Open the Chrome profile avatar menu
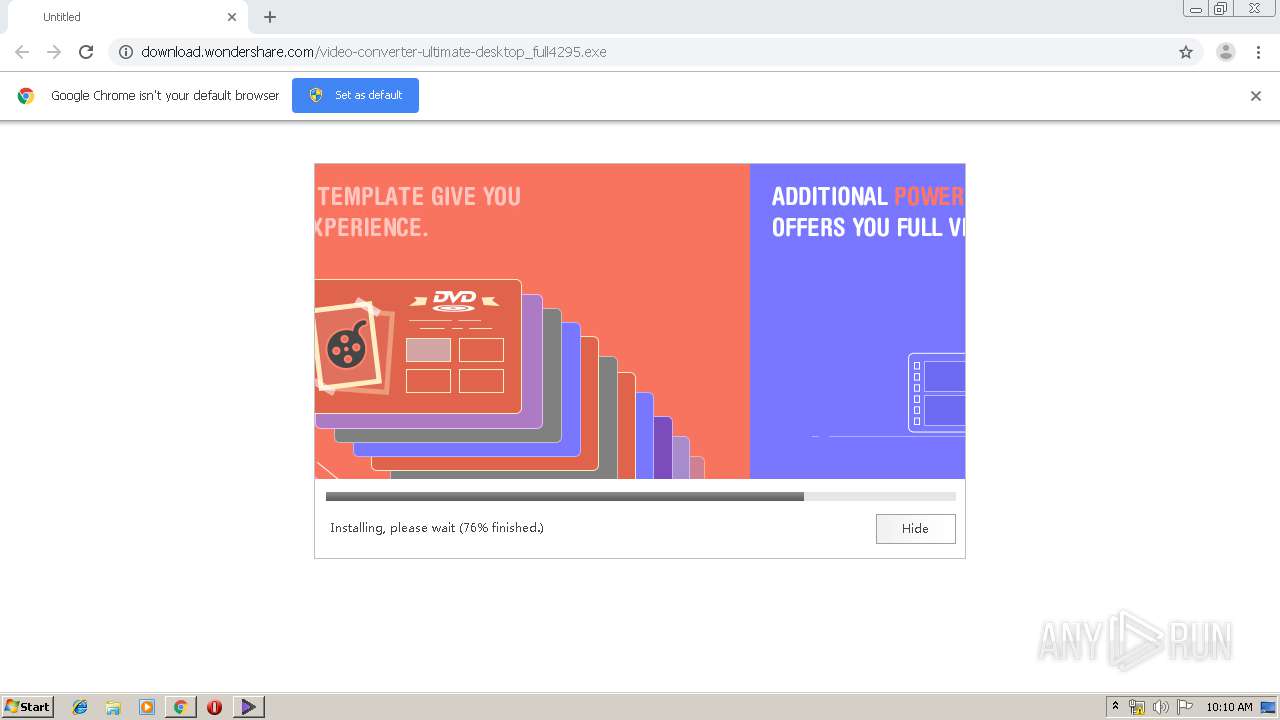 click(1225, 52)
